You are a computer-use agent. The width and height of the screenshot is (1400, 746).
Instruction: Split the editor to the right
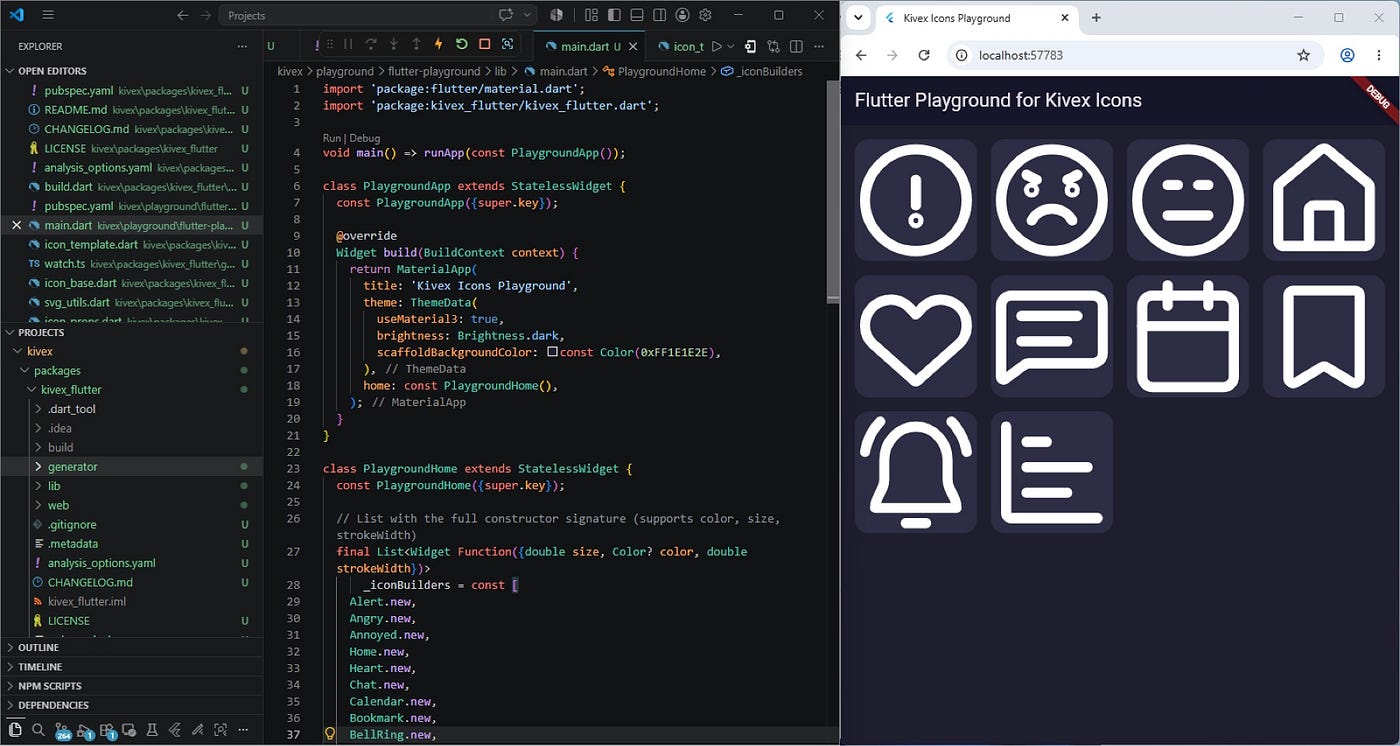[796, 46]
